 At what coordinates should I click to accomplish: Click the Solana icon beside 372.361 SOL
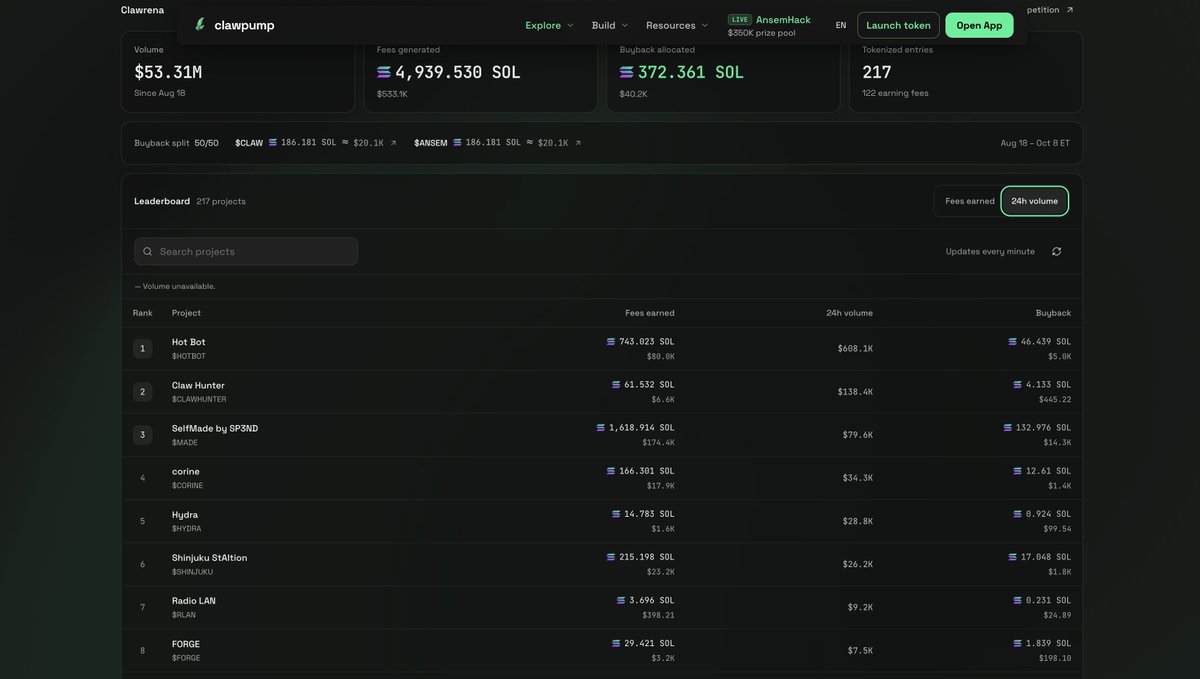pos(627,72)
